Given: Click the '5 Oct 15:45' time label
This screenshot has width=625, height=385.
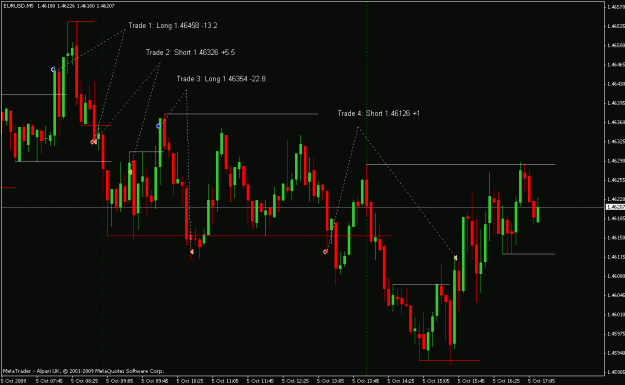Looking at the screenshot, I should click(470, 381).
